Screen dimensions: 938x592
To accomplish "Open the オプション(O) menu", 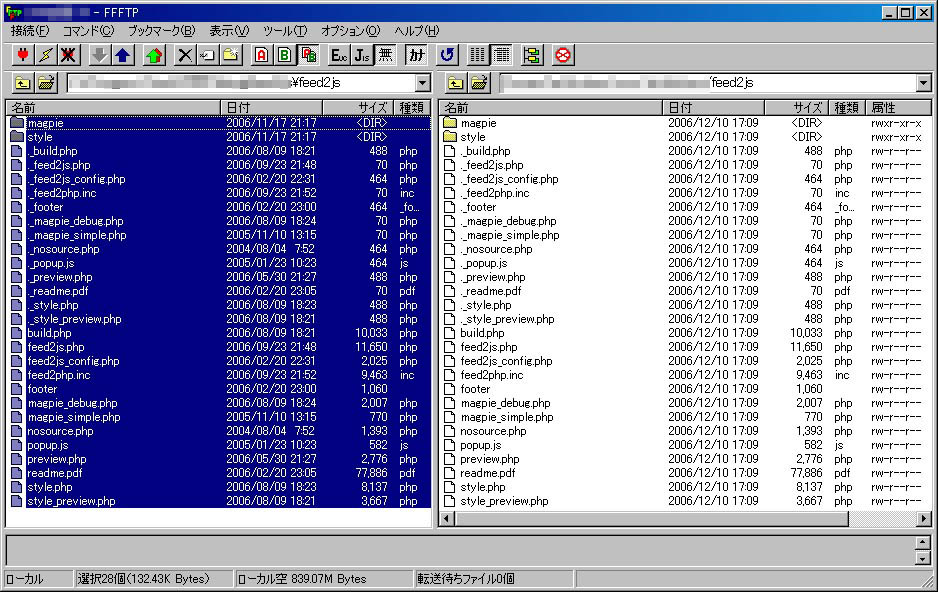I will [351, 30].
